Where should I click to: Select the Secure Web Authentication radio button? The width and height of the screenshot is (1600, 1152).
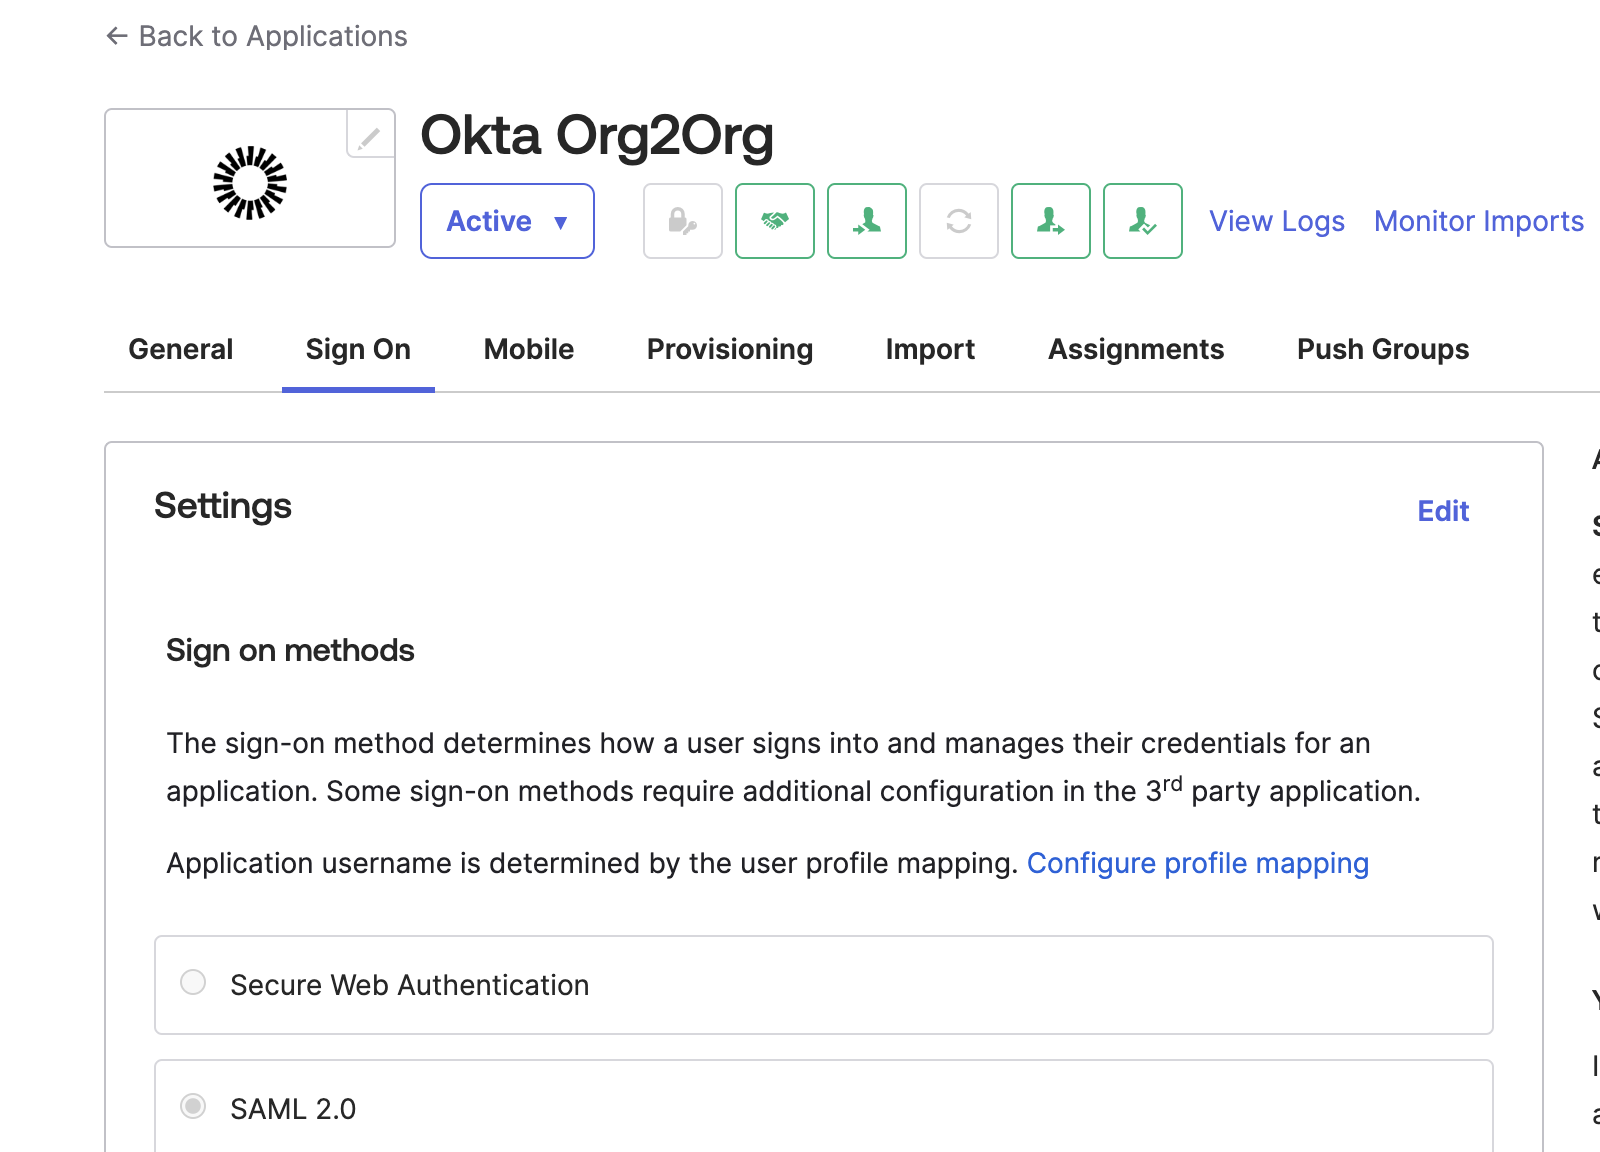pos(193,982)
